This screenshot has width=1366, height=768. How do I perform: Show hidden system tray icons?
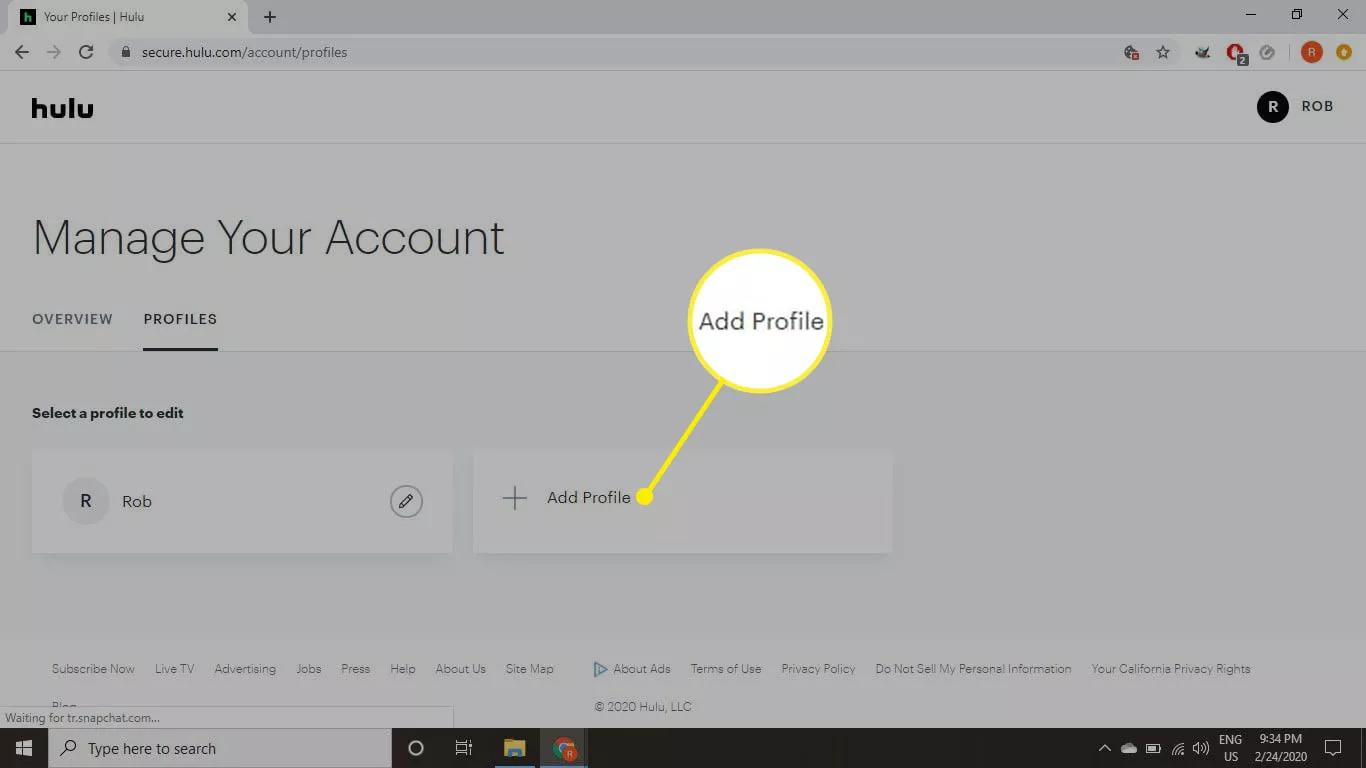pos(1104,748)
